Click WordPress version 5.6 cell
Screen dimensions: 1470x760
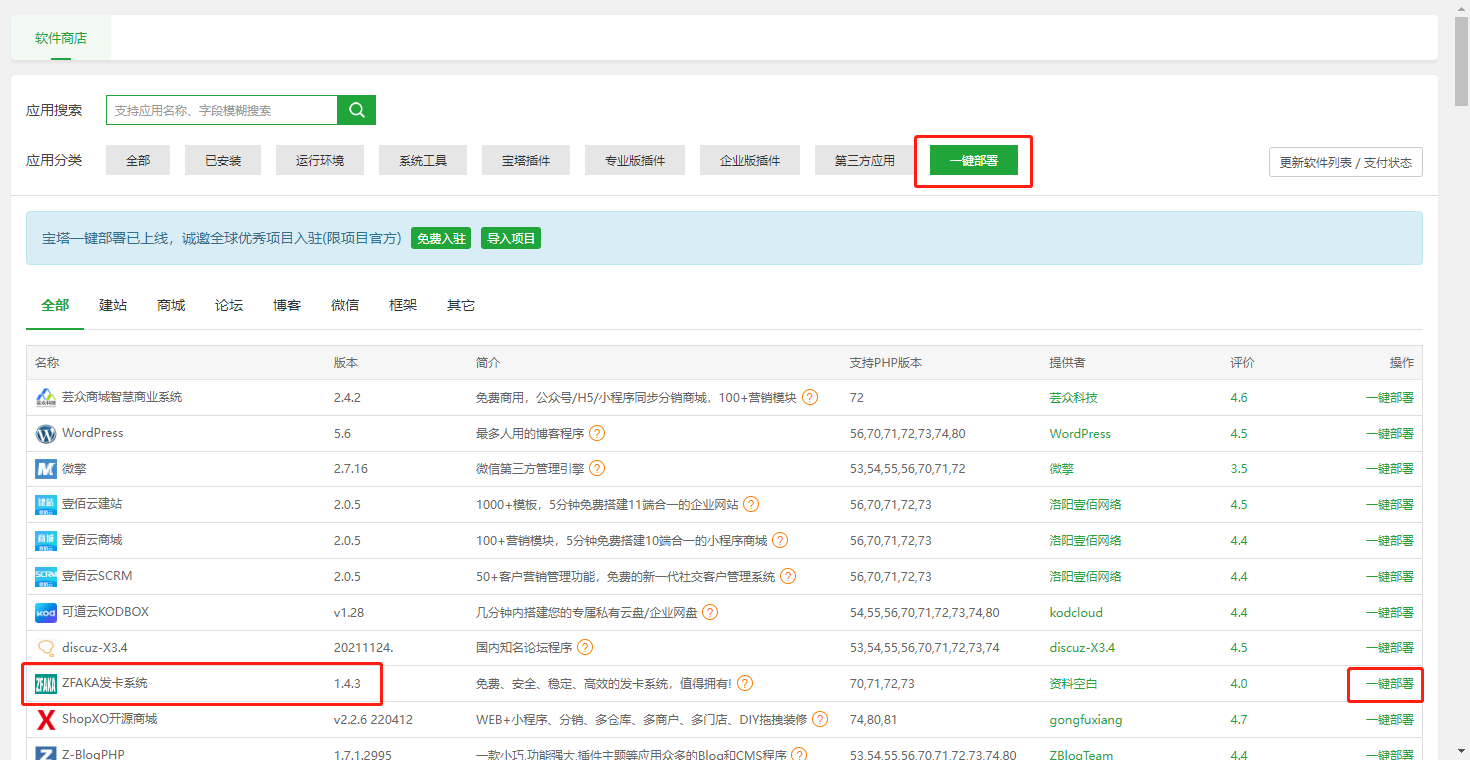[x=343, y=434]
